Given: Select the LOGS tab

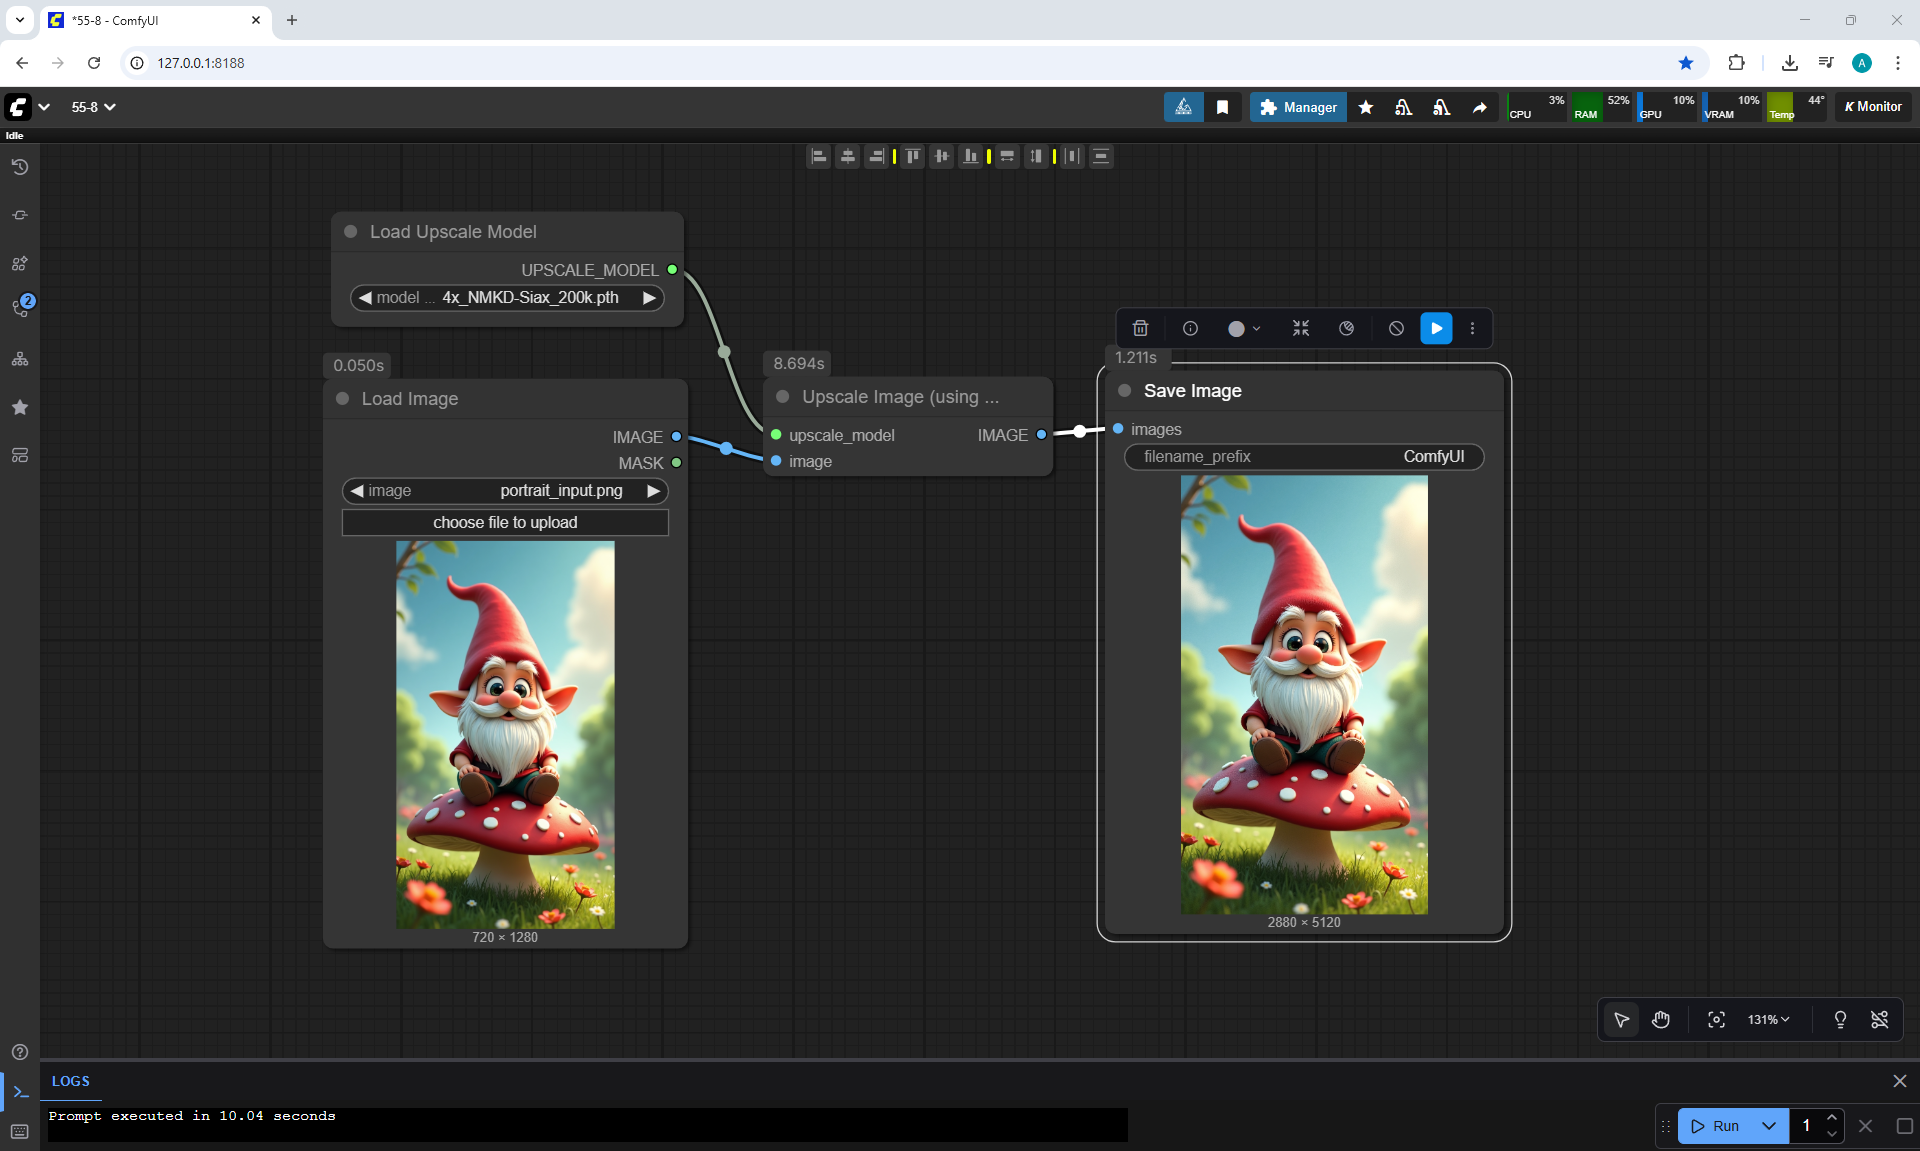Looking at the screenshot, I should tap(70, 1081).
